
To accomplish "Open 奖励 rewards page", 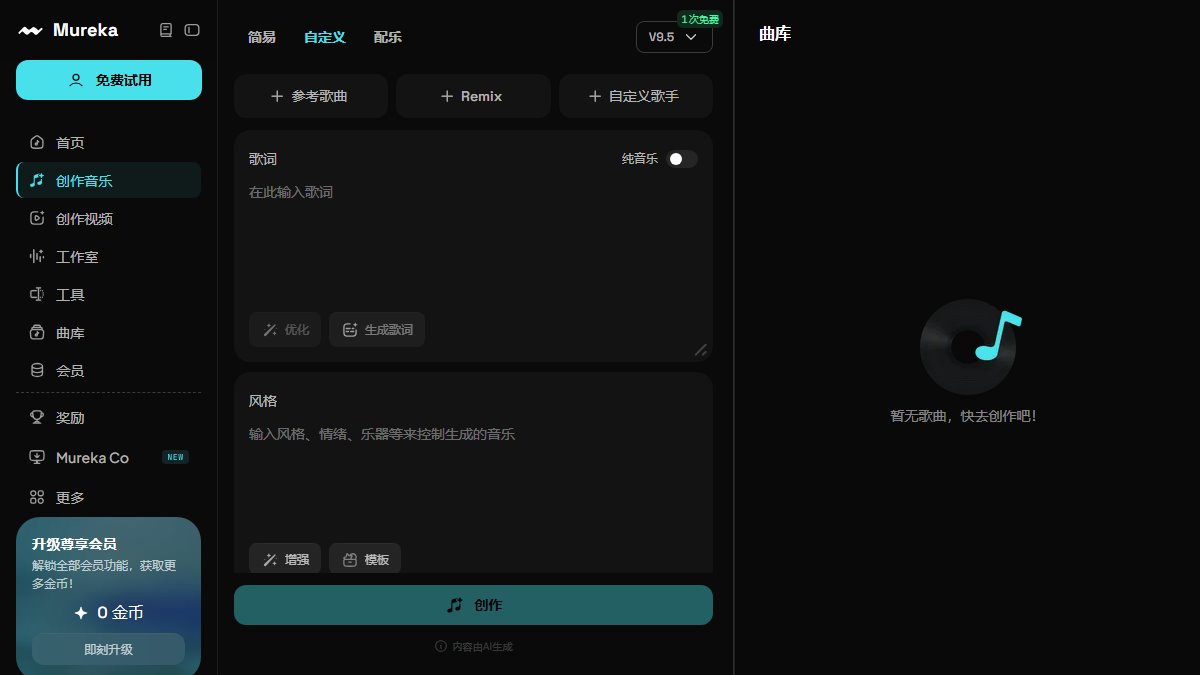I will coord(108,418).
